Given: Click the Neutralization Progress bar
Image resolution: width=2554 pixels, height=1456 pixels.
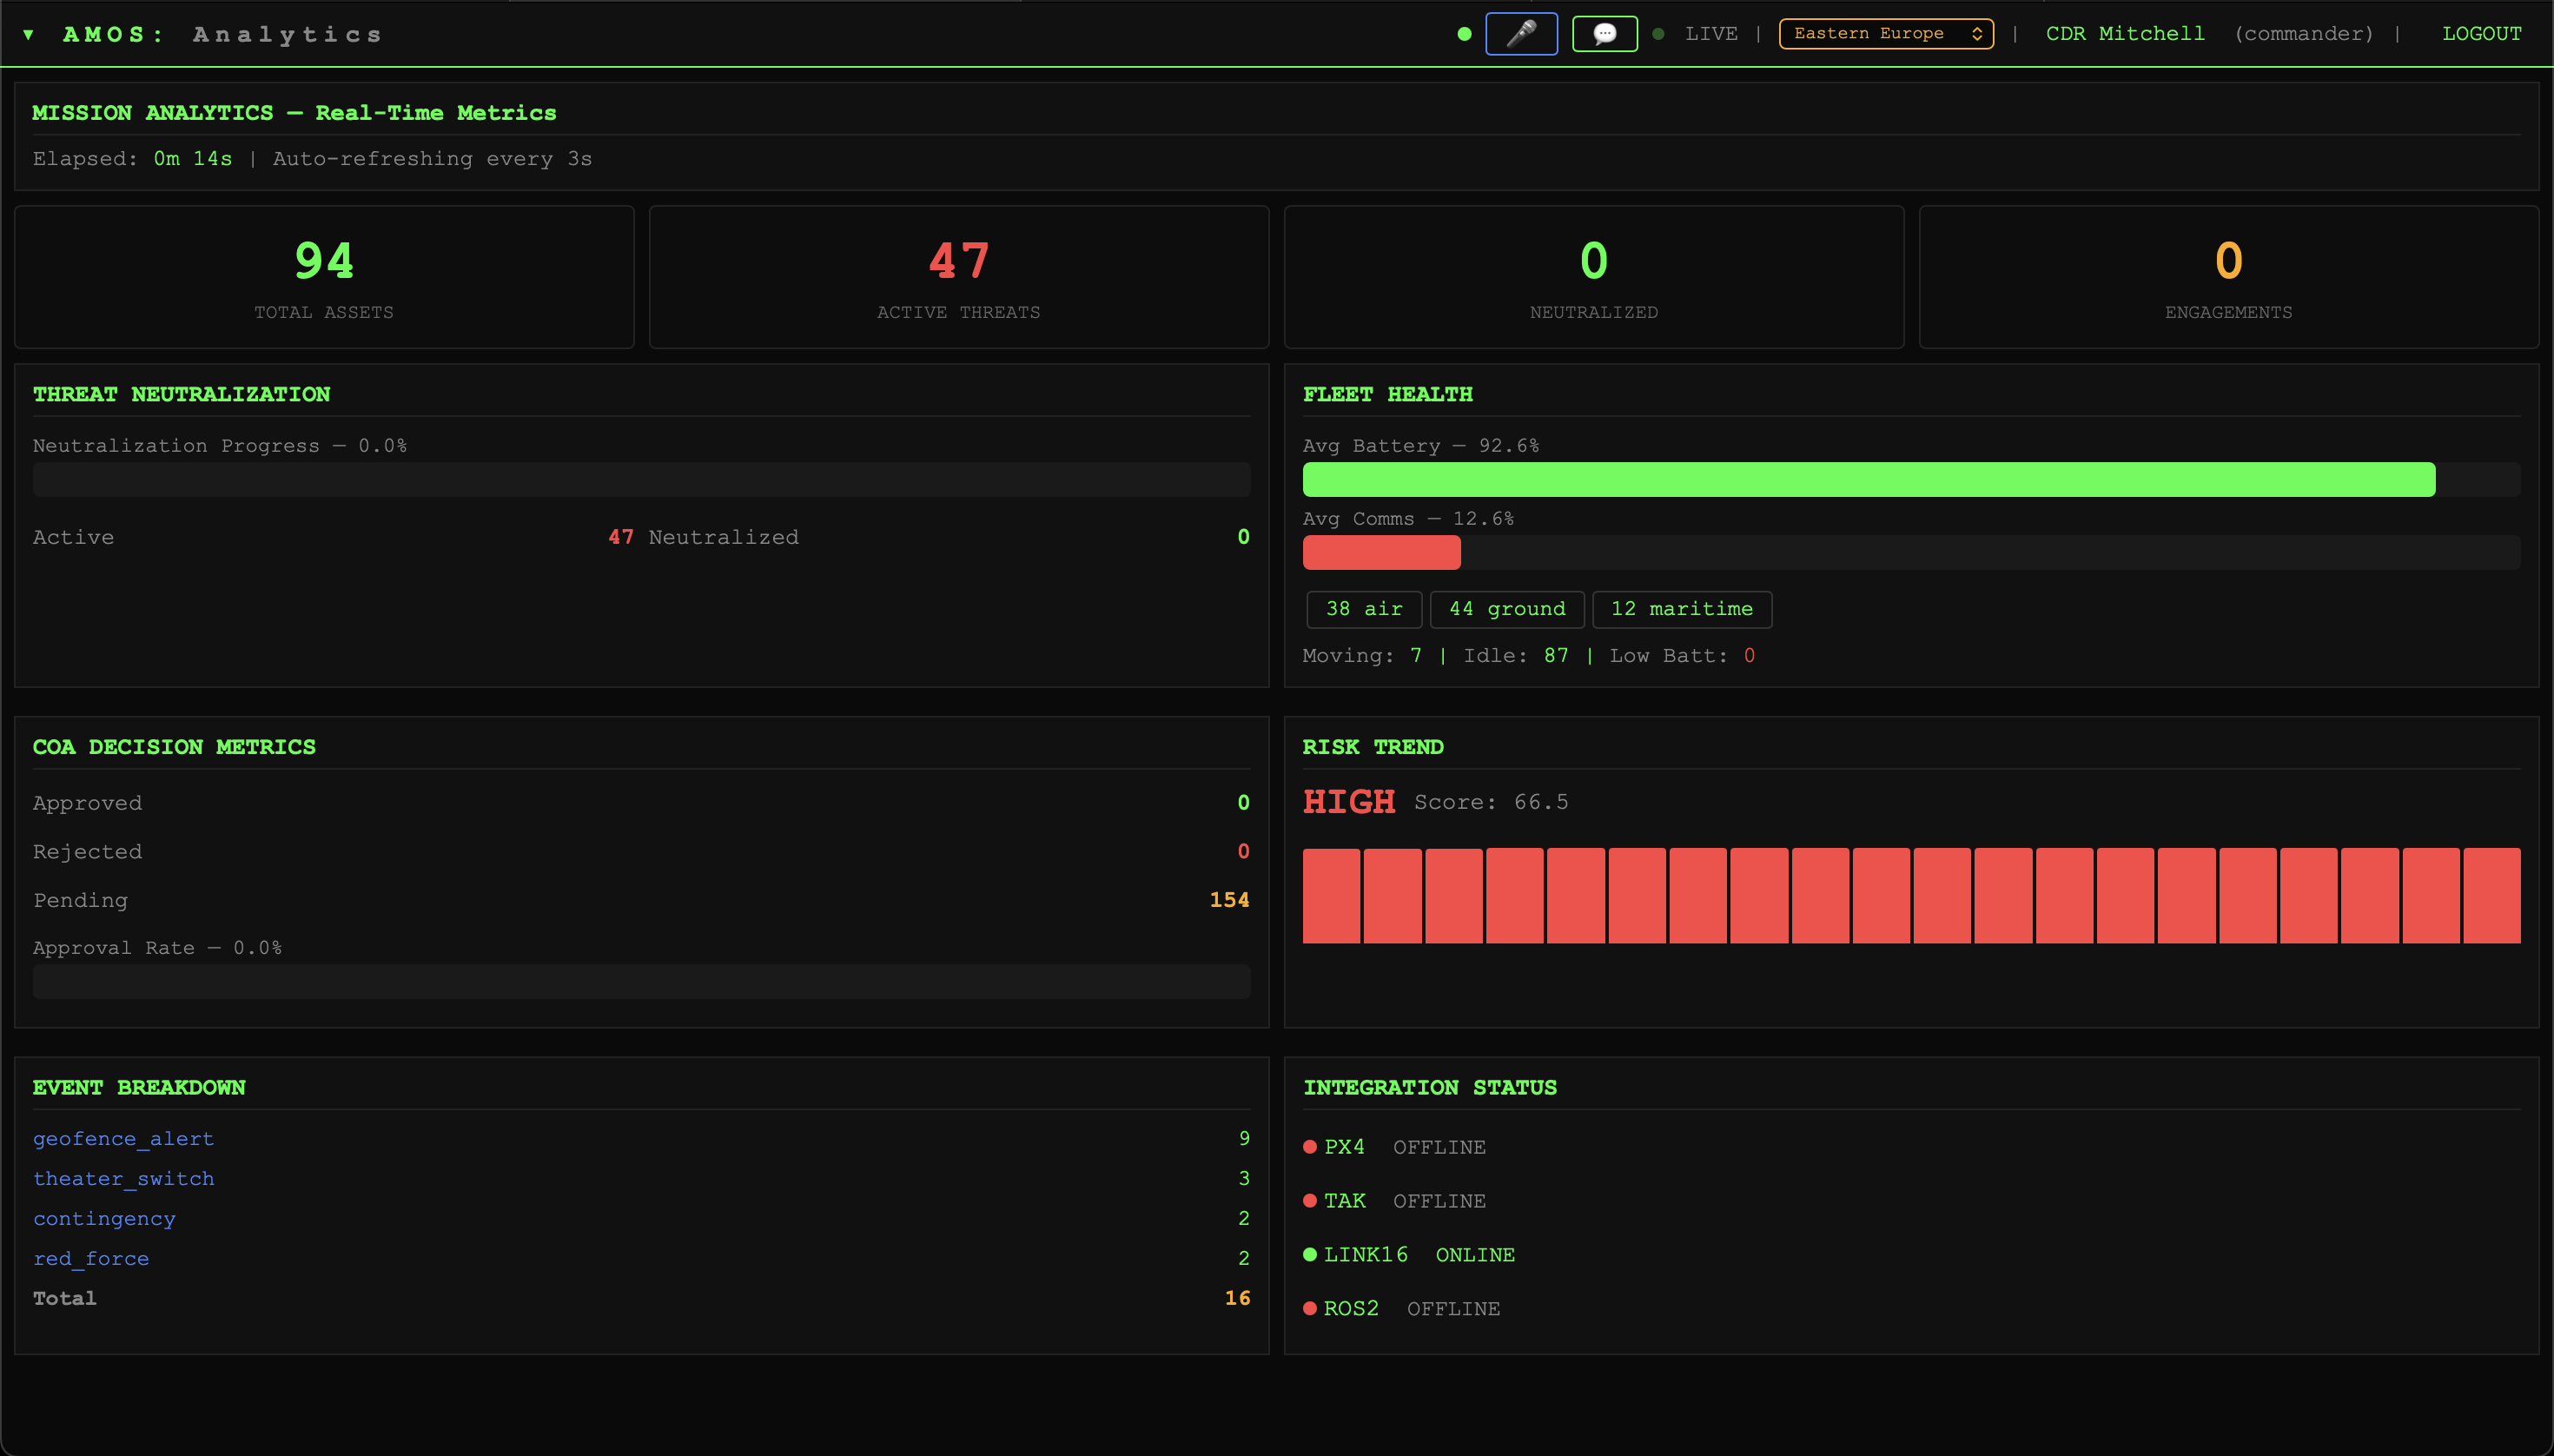Looking at the screenshot, I should (641, 479).
